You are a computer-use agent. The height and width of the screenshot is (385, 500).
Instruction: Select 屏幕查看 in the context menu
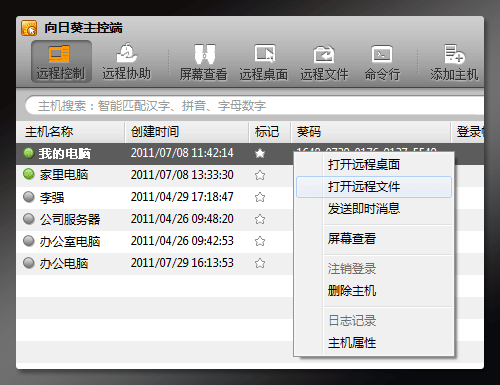coord(374,239)
